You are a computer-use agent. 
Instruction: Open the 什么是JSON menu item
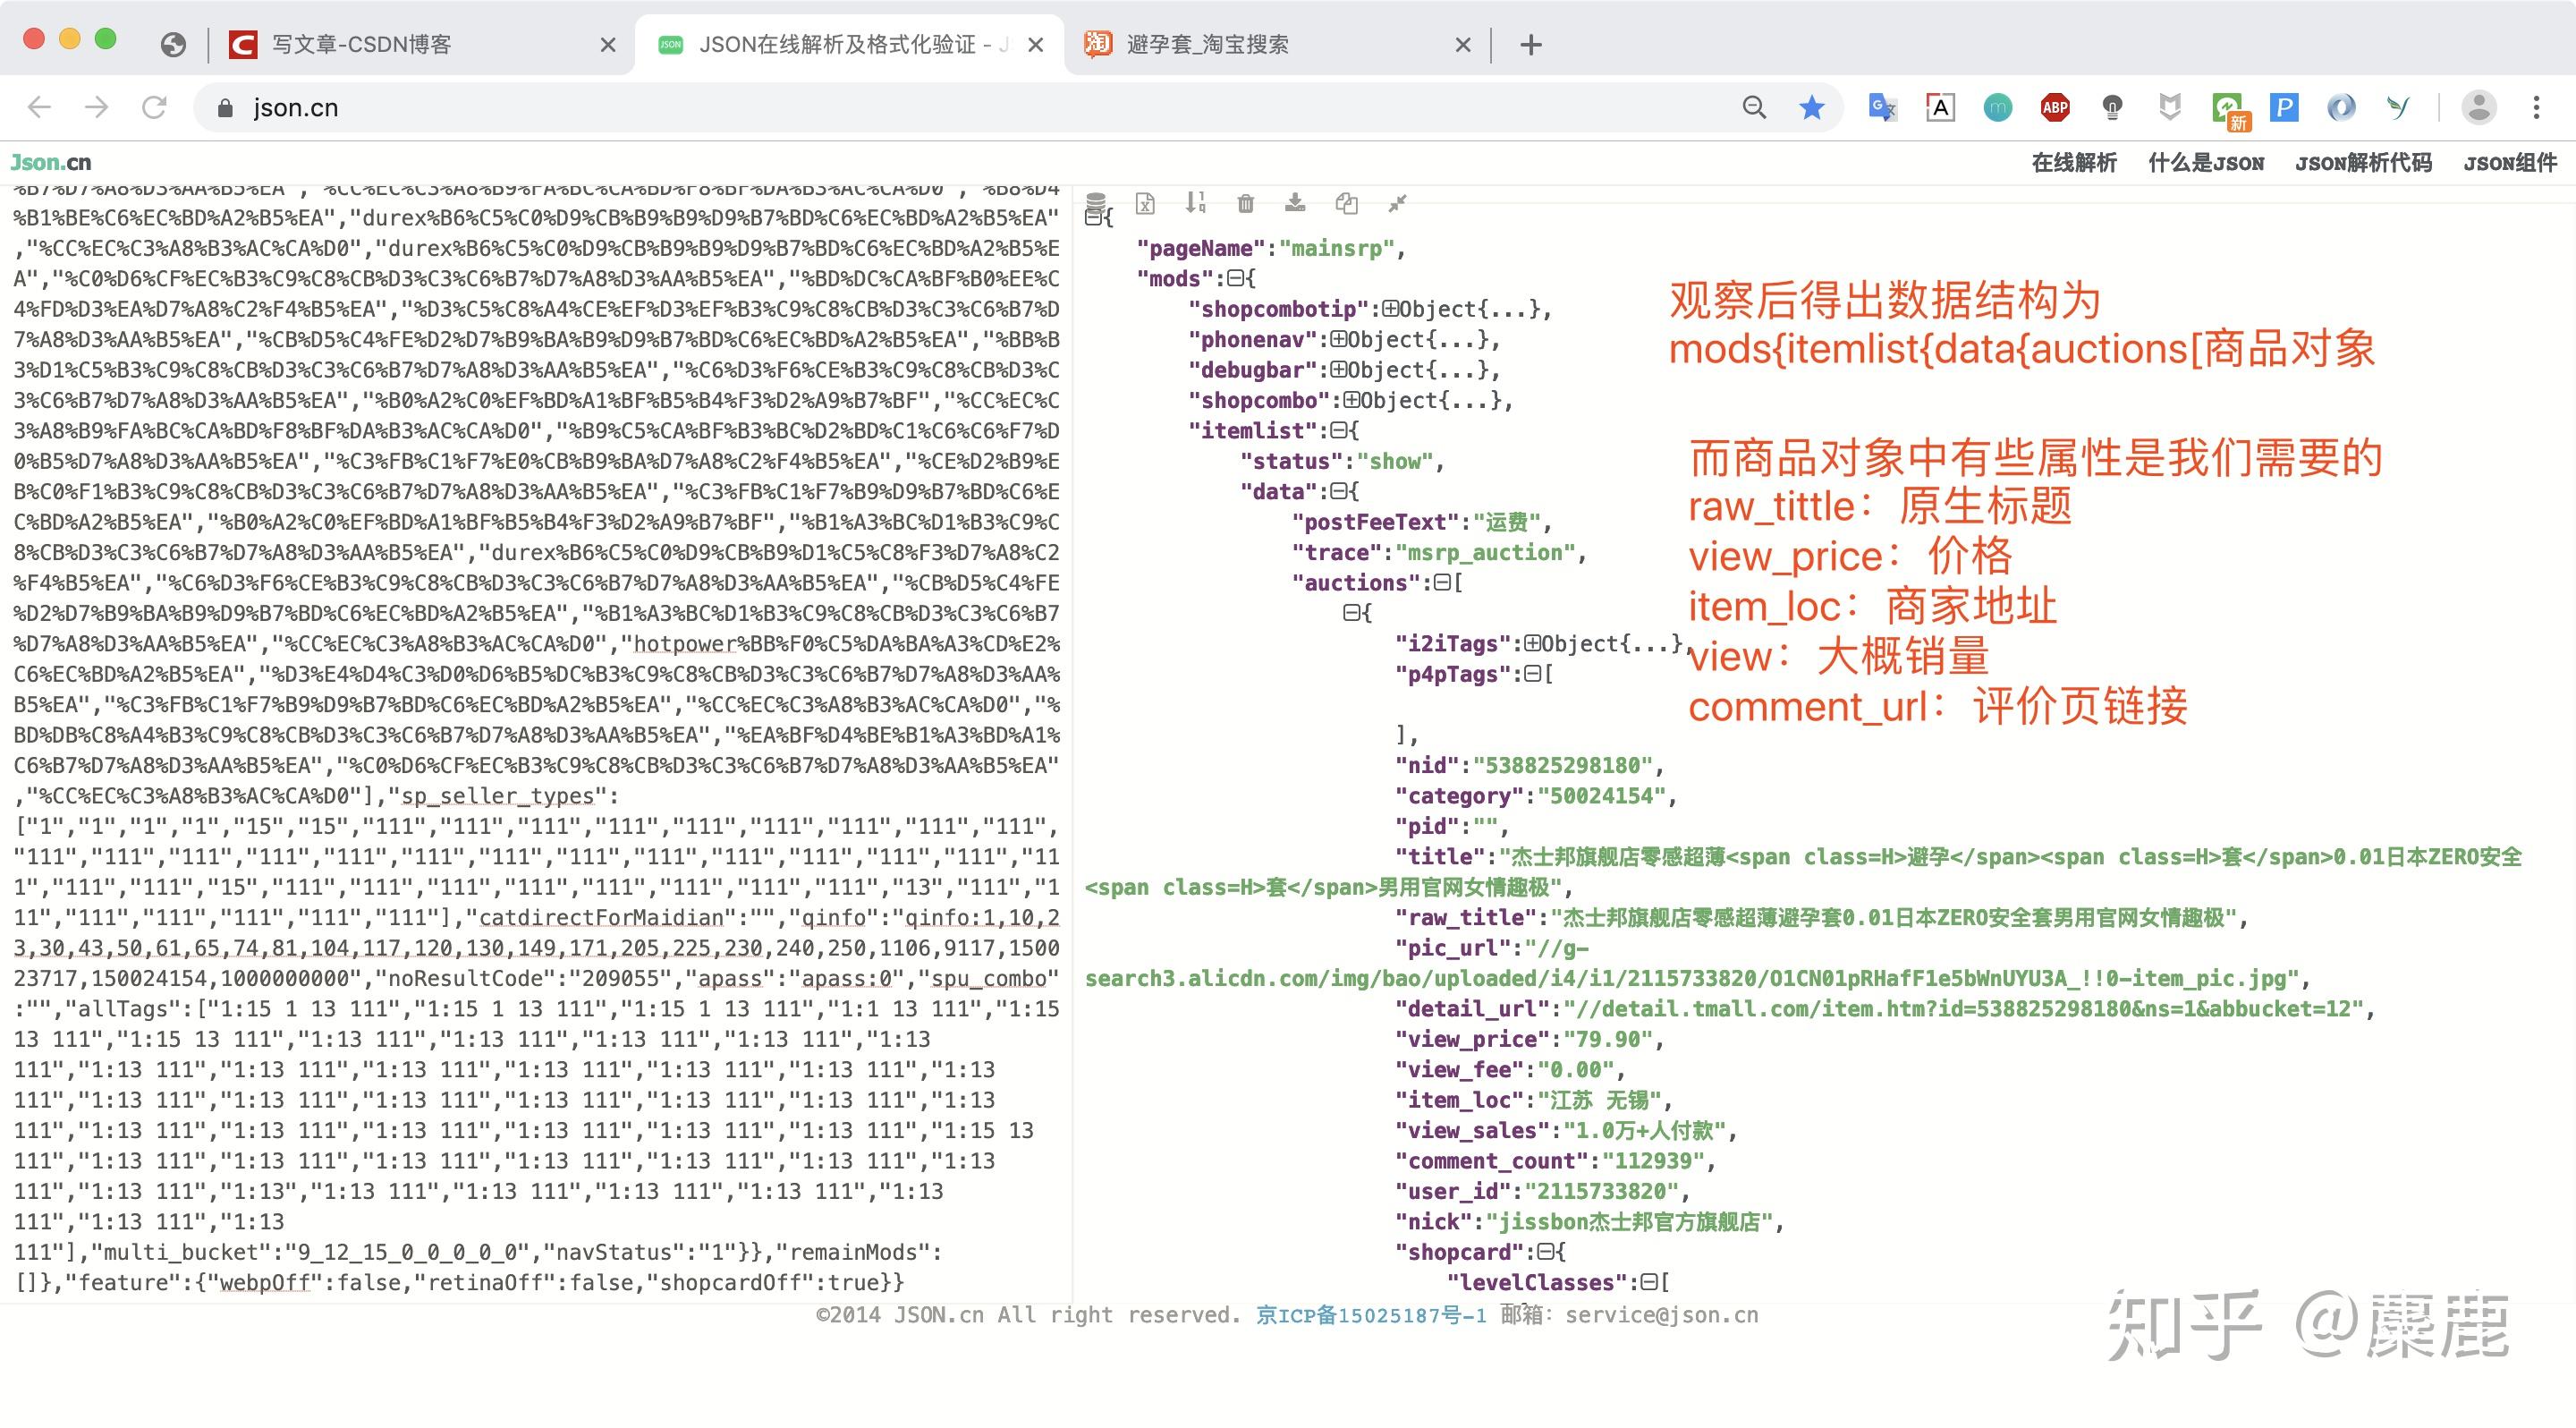pos(2206,163)
